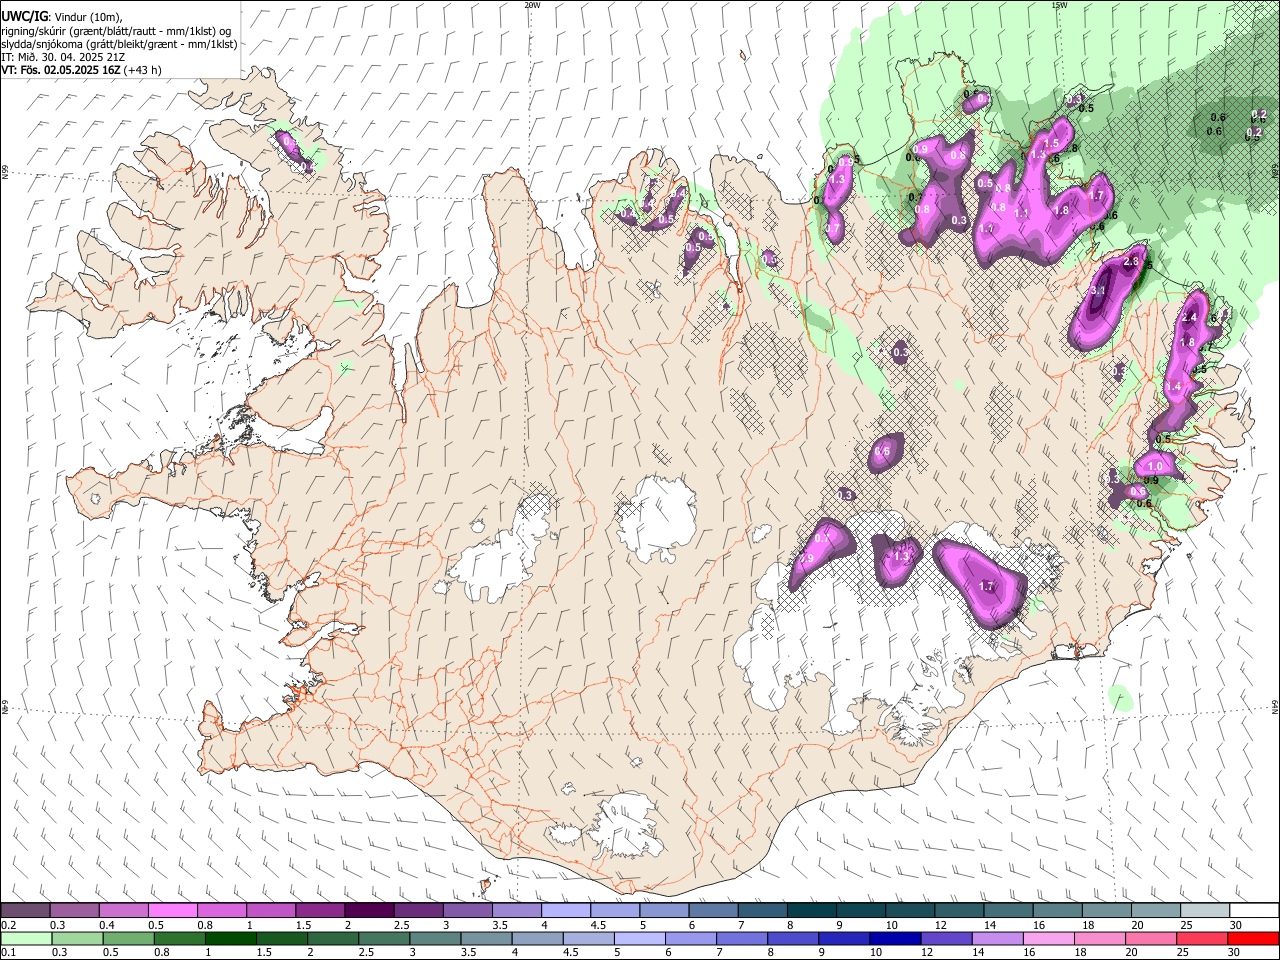This screenshot has width=1280, height=960.
Task: Choose the 5 swatch in the upper legend row
Action: (663, 910)
